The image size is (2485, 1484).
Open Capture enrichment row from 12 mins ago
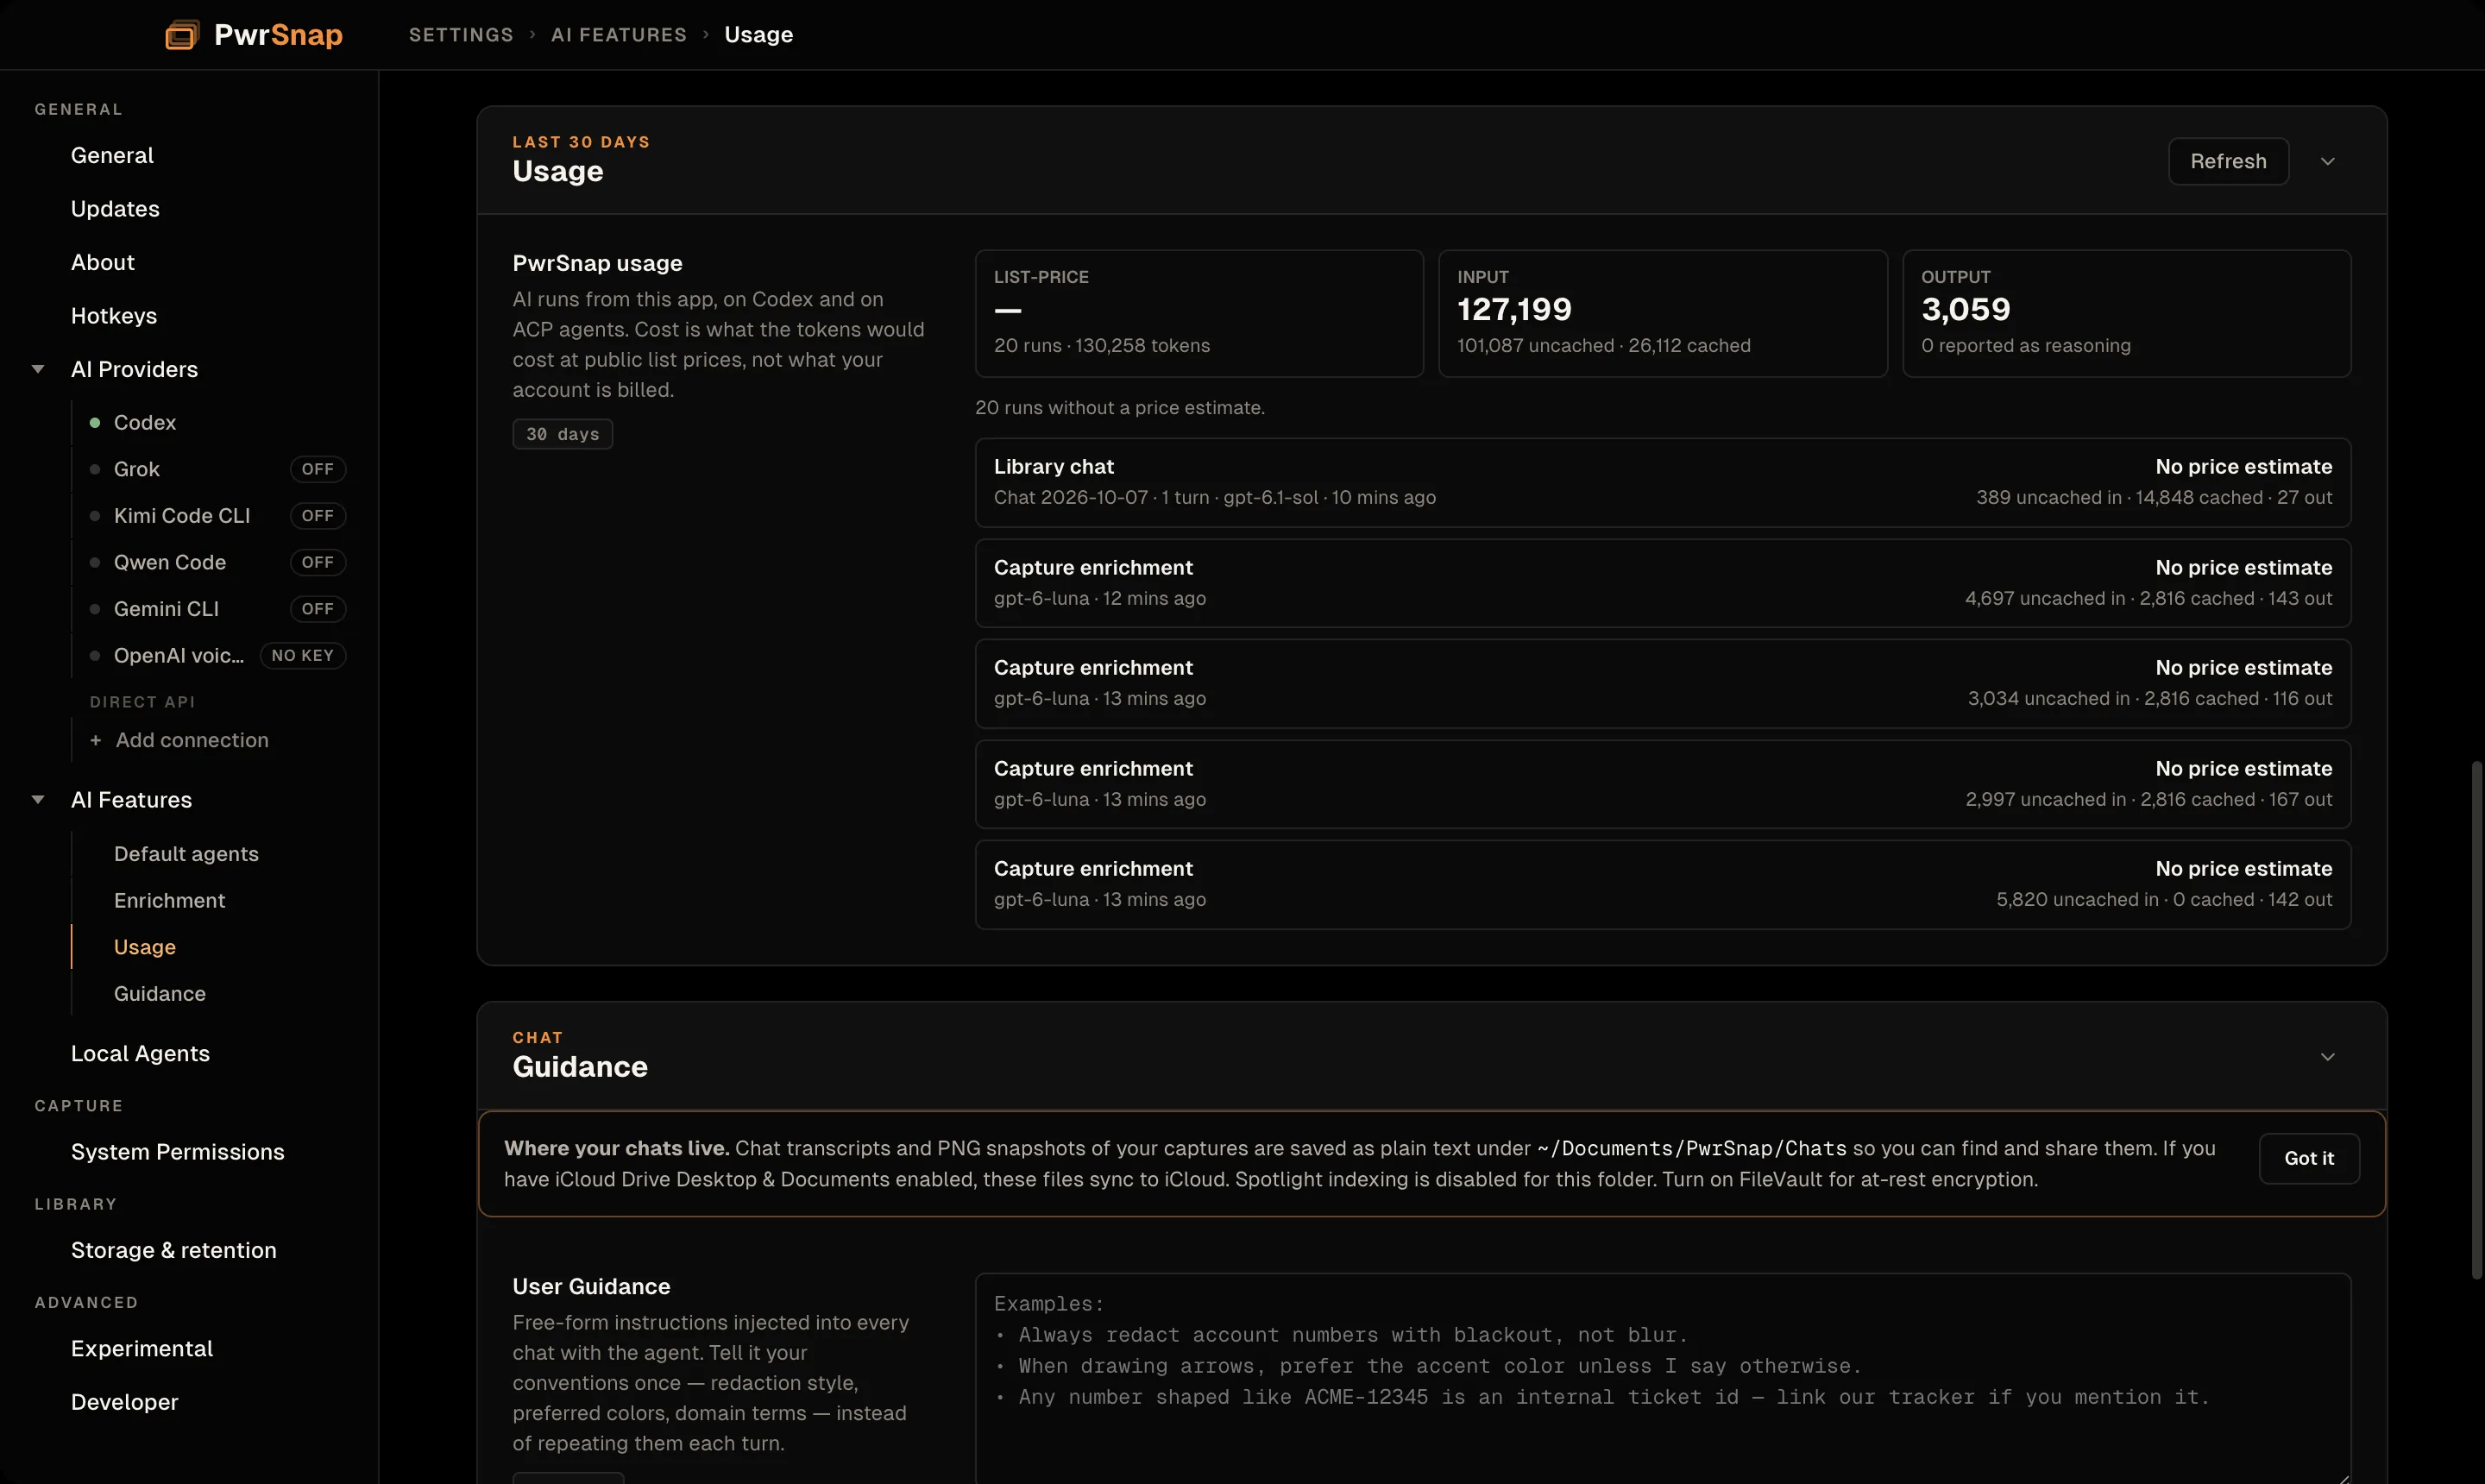tap(1663, 584)
